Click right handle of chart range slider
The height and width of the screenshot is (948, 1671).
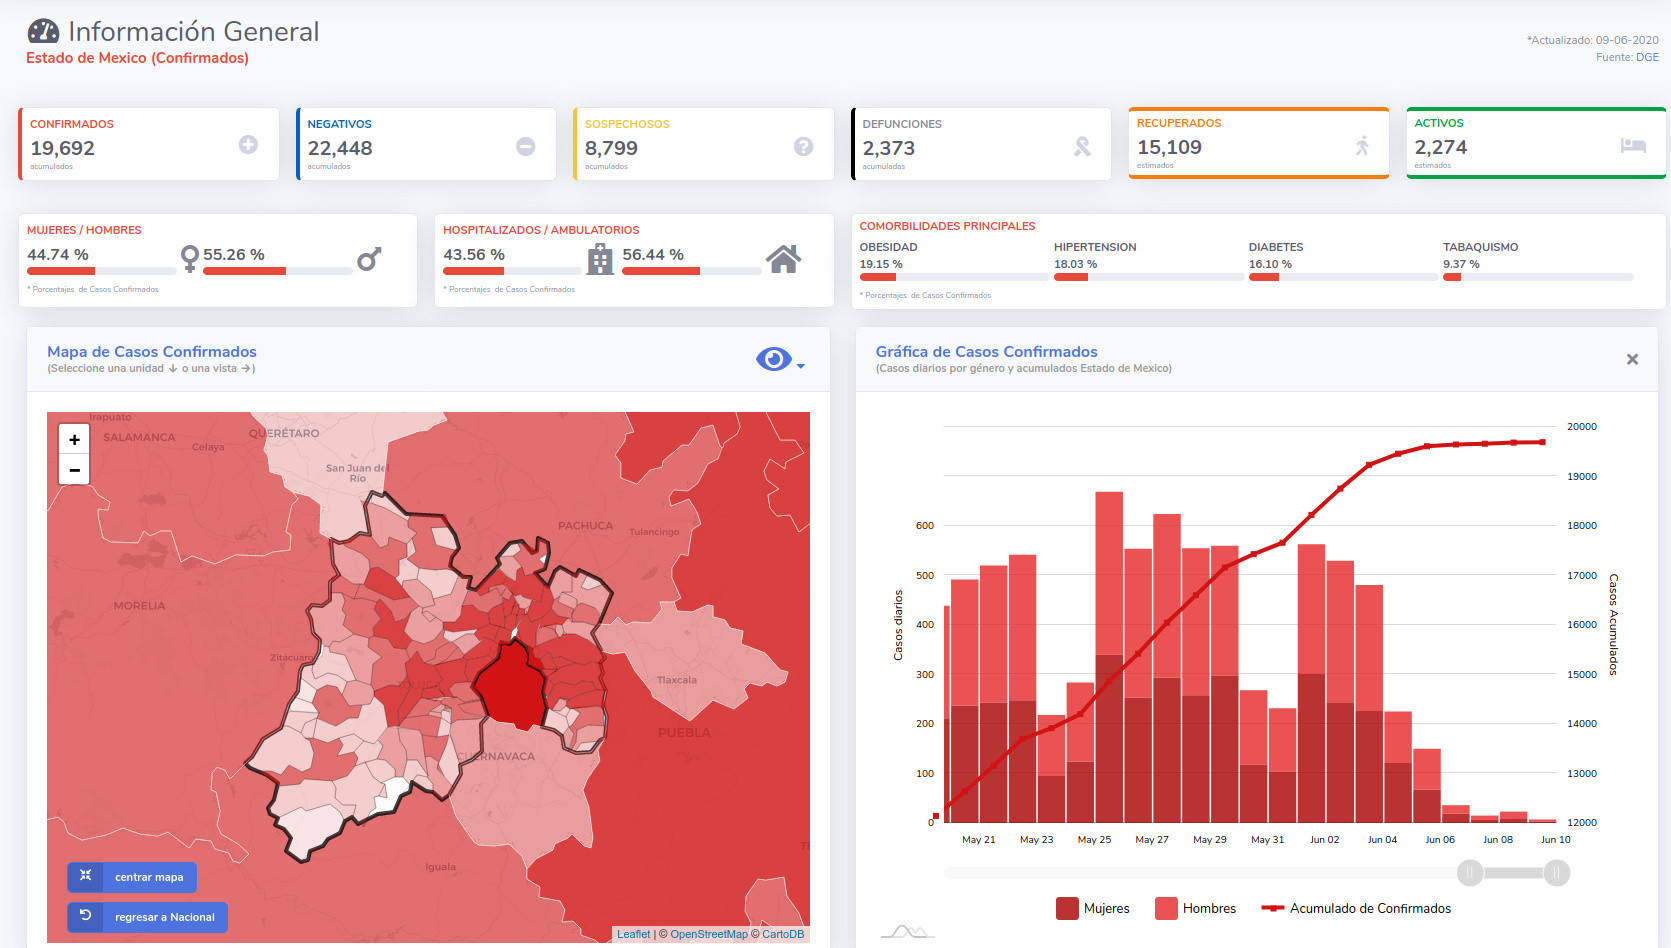pyautogui.click(x=1556, y=873)
